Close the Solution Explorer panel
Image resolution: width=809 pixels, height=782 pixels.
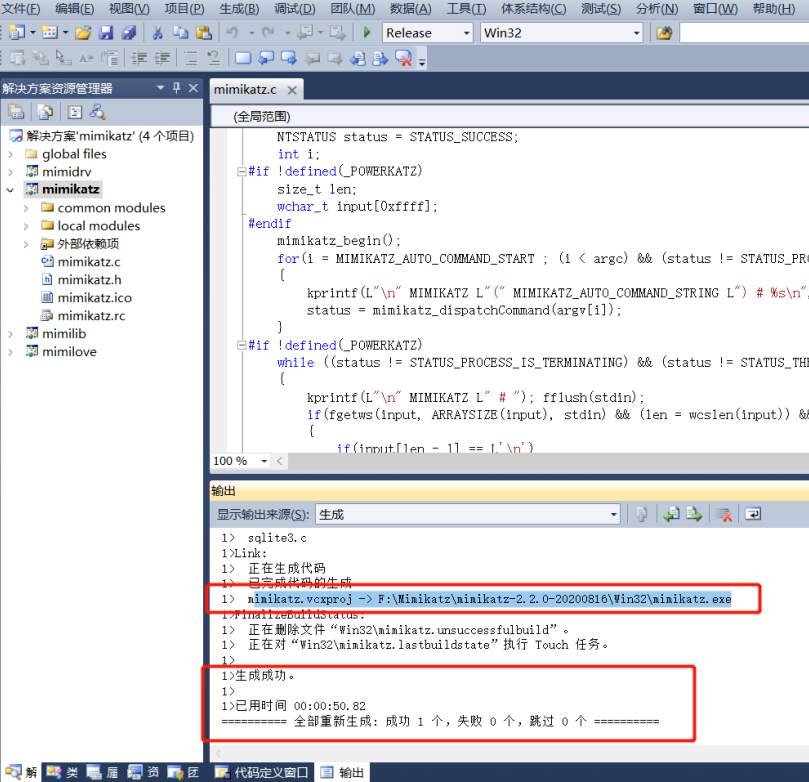coord(193,88)
